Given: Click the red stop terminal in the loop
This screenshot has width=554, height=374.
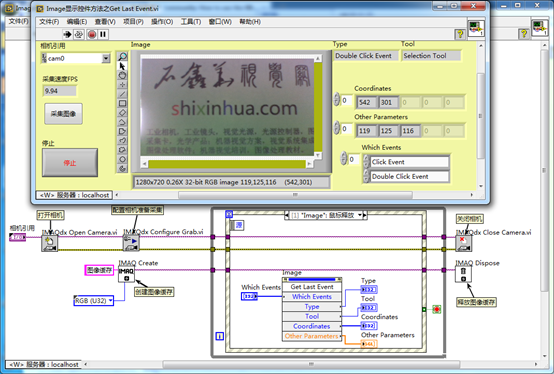Looking at the screenshot, I should [437, 309].
